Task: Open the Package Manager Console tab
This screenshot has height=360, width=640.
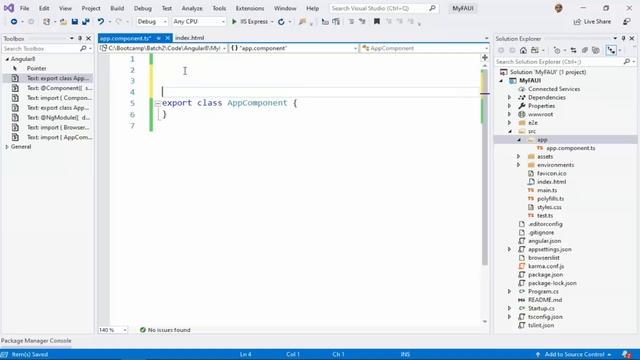Action: coord(36,340)
